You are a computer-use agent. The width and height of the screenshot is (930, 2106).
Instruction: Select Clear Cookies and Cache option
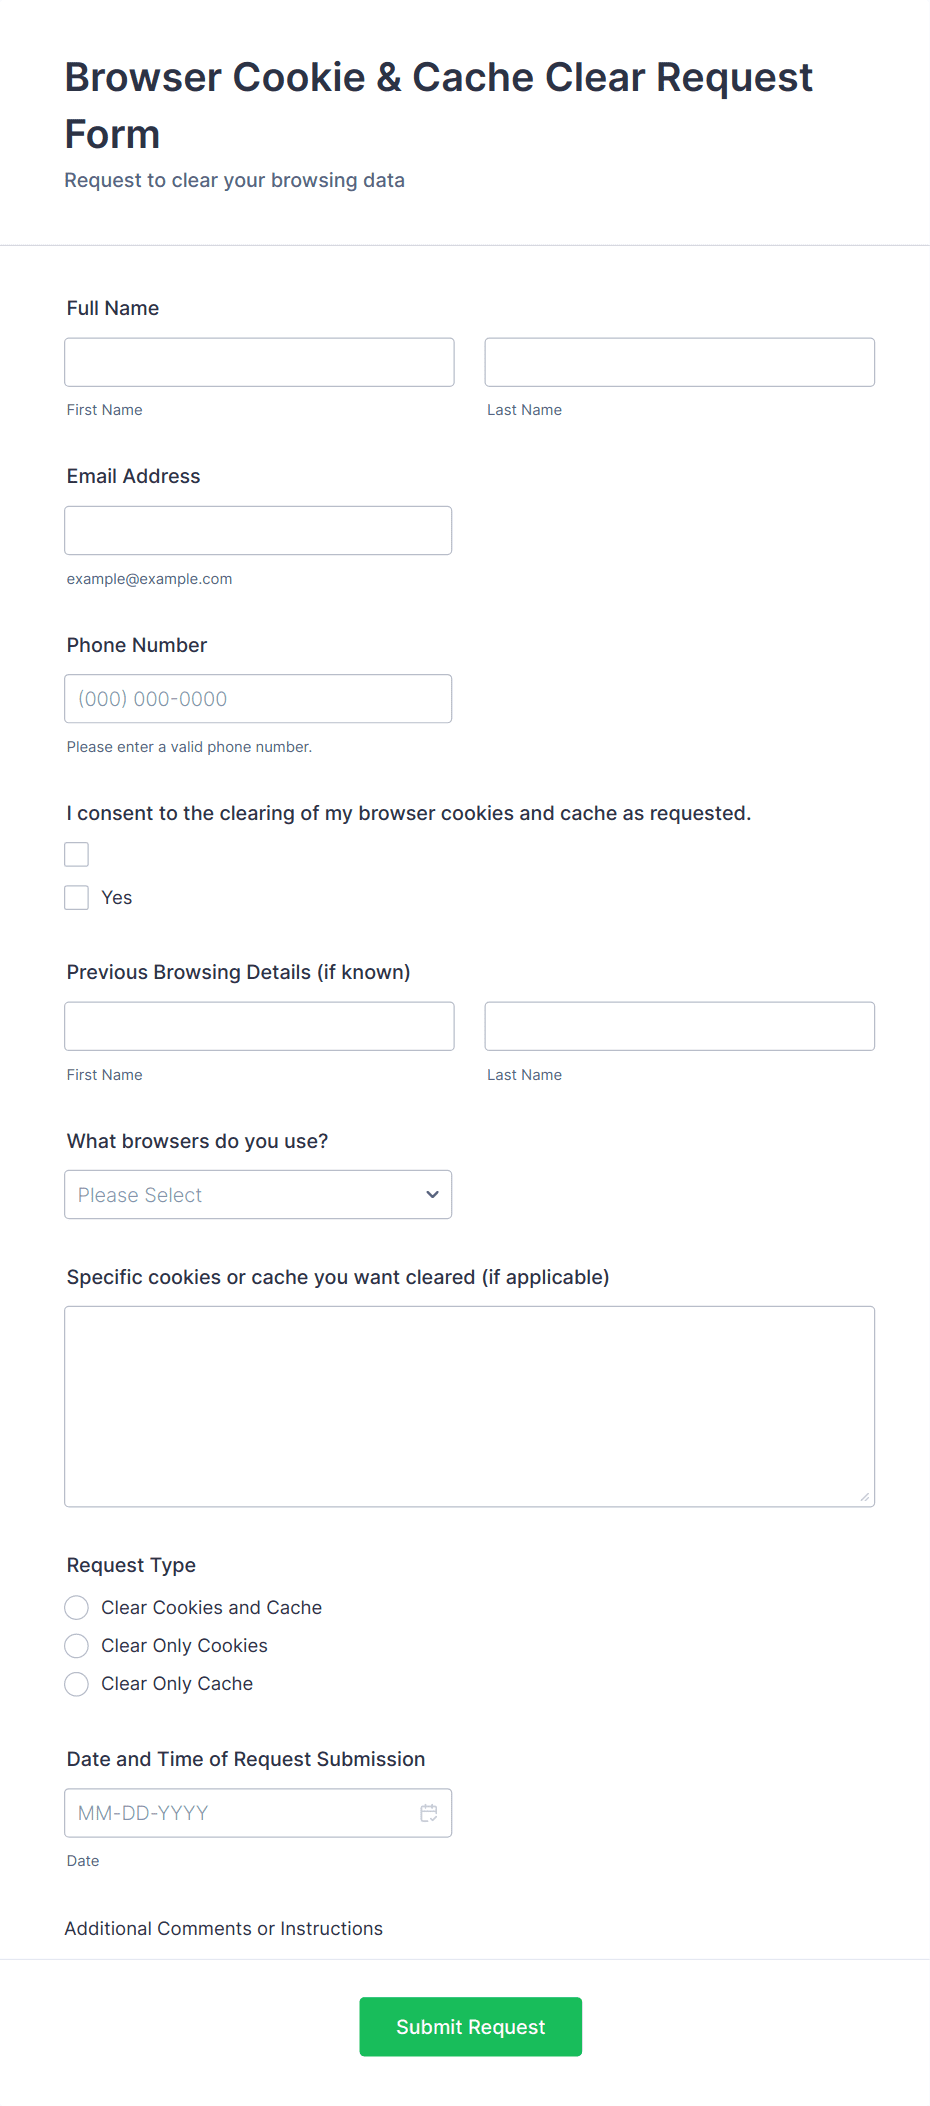(x=77, y=1608)
